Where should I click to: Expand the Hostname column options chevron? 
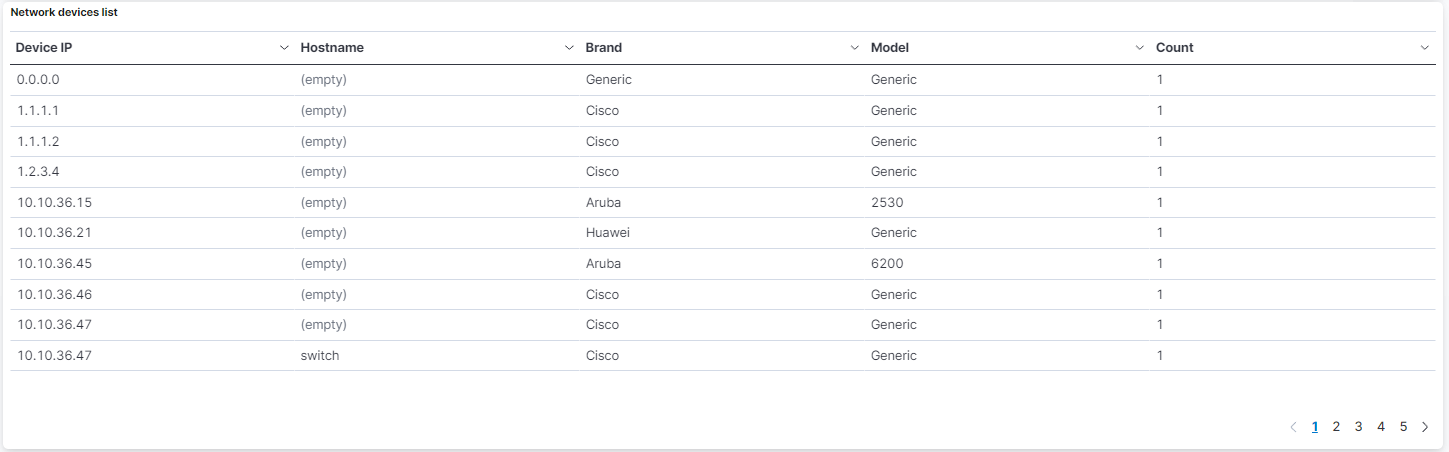tap(569, 48)
